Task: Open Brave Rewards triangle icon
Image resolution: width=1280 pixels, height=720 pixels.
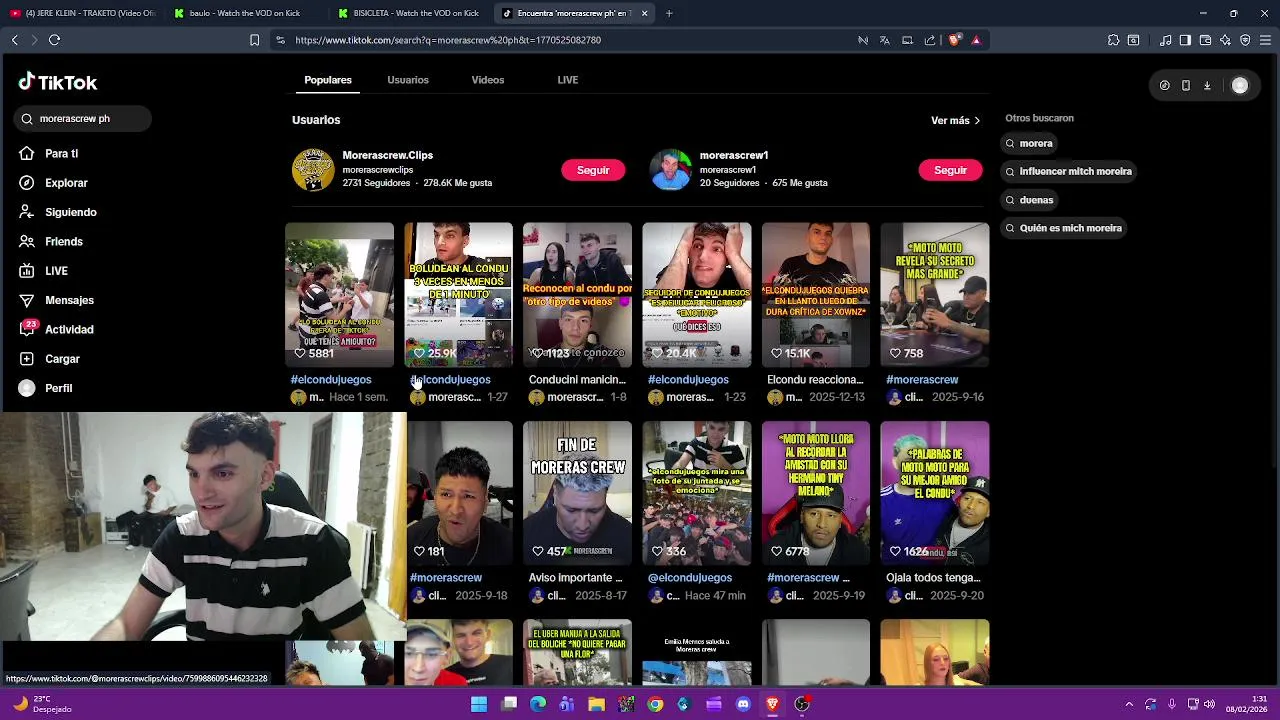Action: coord(976,40)
